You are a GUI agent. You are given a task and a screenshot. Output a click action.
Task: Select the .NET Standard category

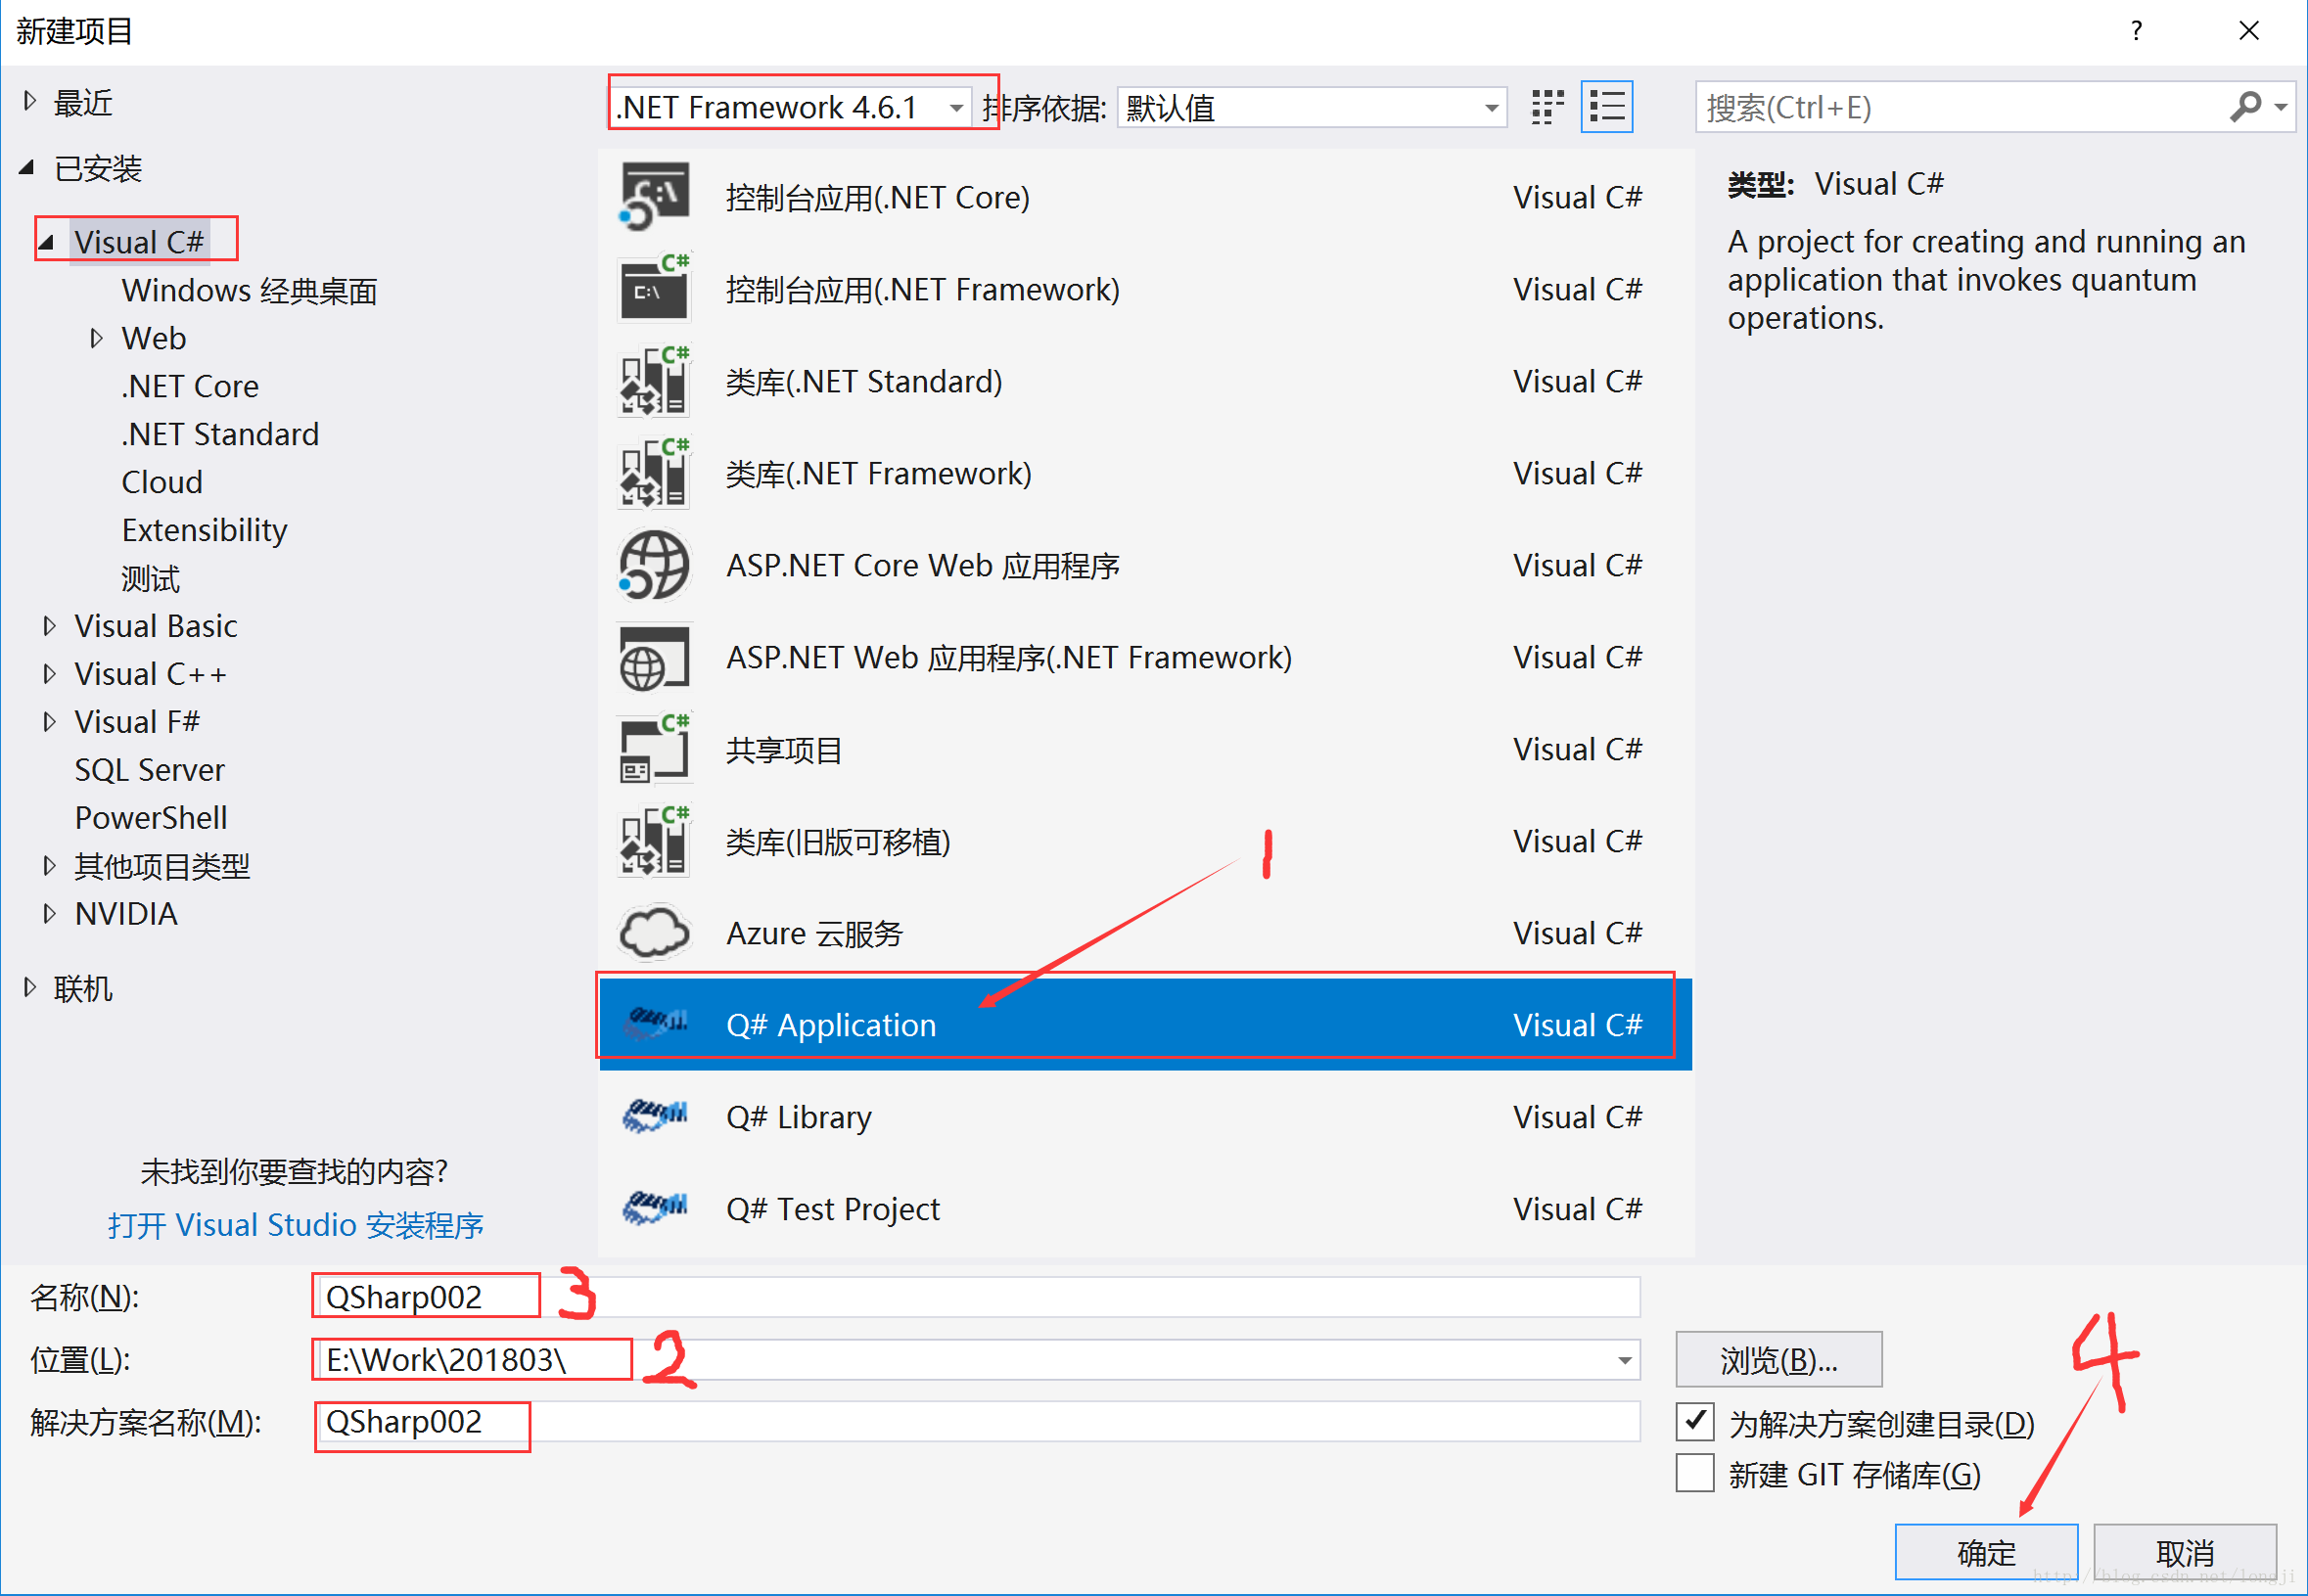coord(220,434)
